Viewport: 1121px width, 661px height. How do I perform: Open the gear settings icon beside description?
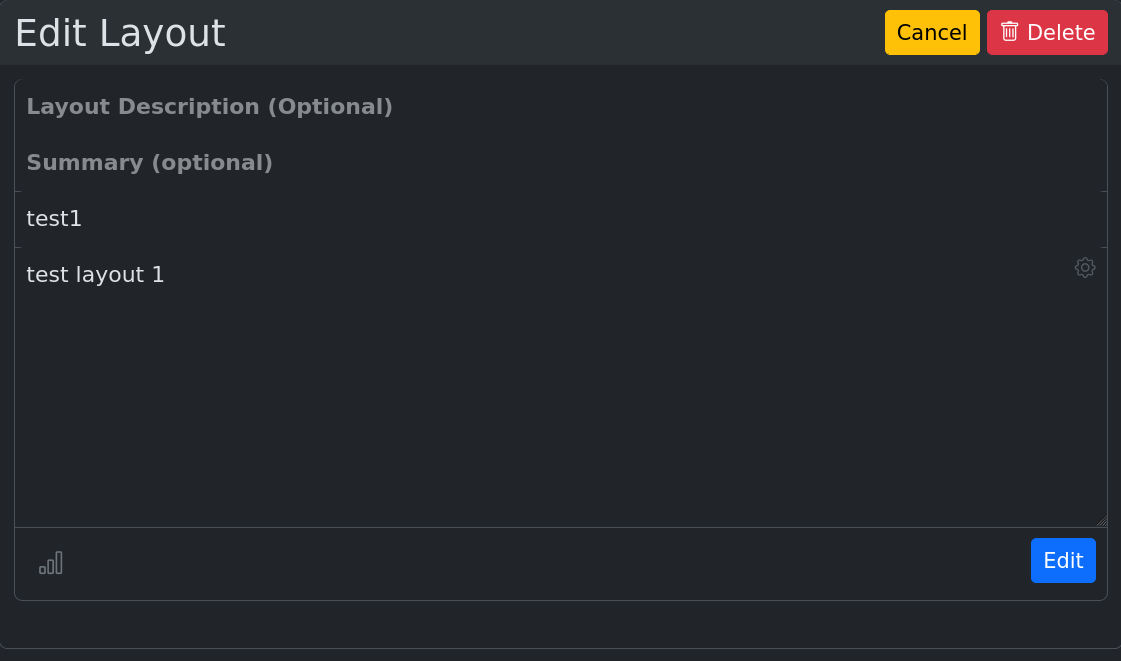(x=1085, y=267)
